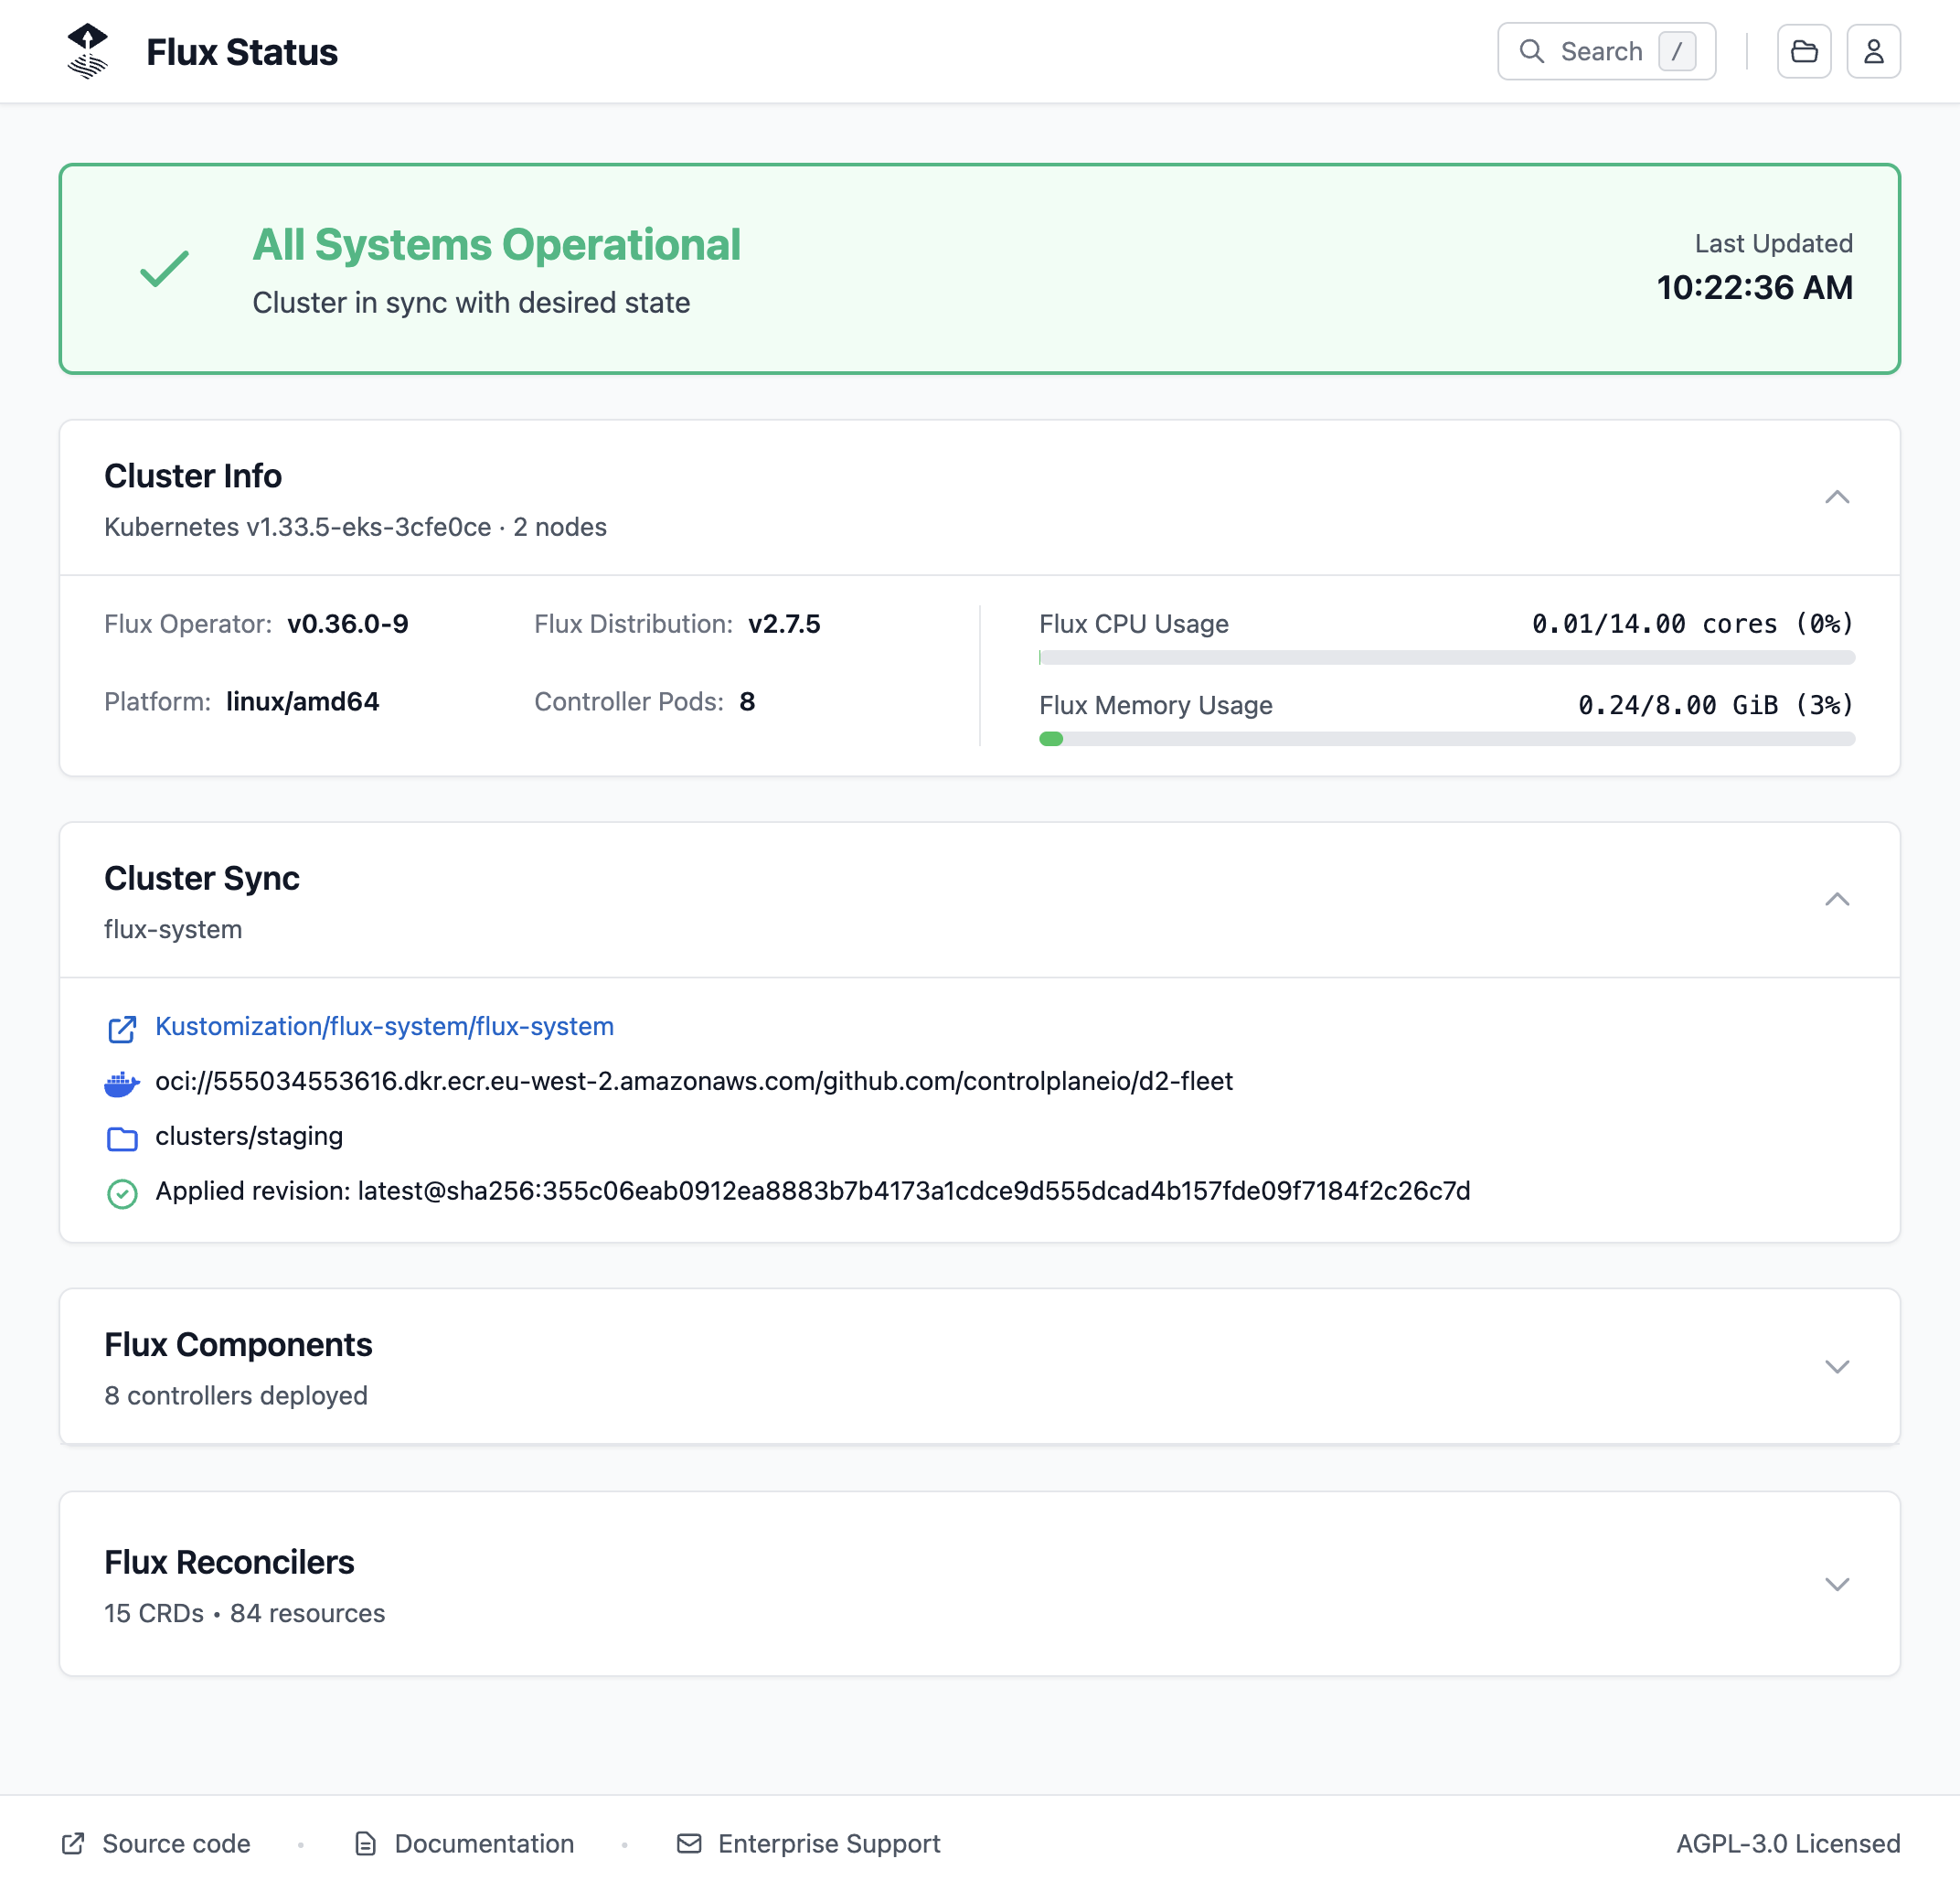
Task: Collapse the Cluster Sync section
Action: (x=1838, y=900)
